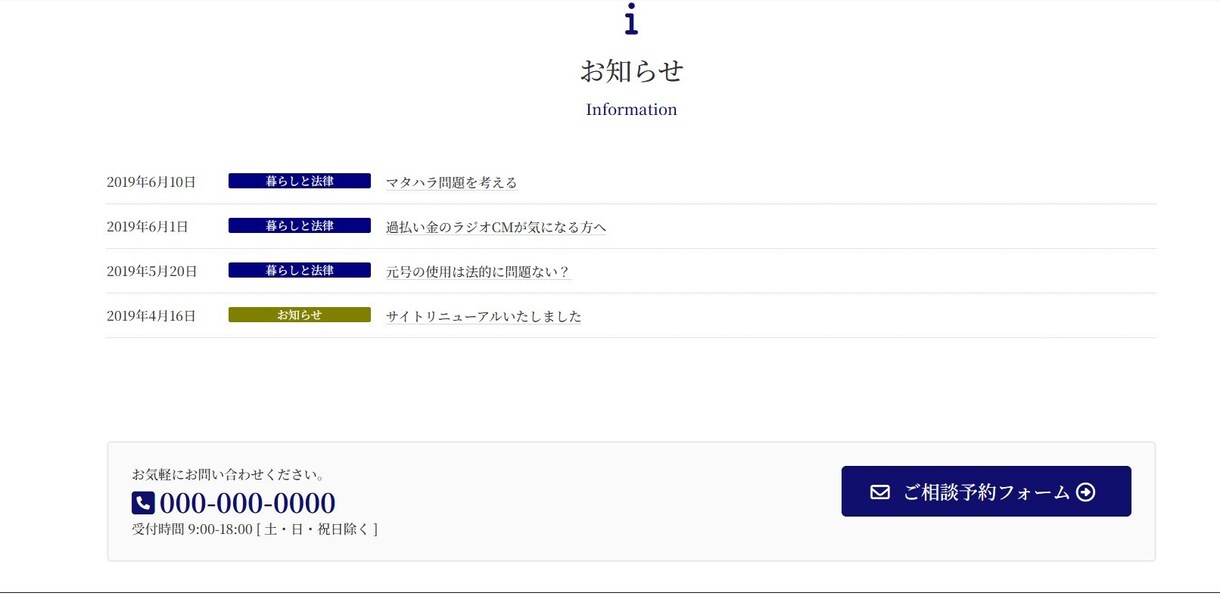Click the Information subtitle text
This screenshot has height=596, width=1220.
(631, 109)
